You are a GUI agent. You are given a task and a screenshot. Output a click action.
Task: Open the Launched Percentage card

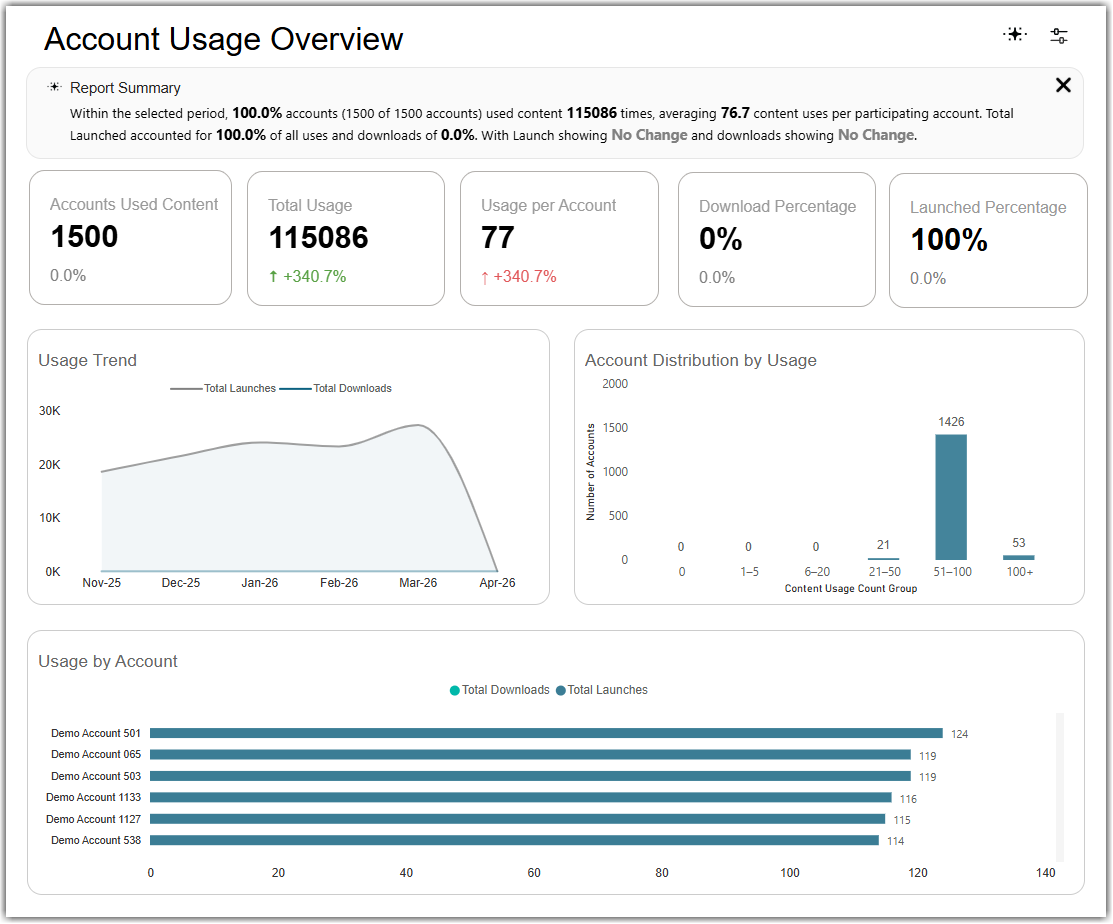[988, 241]
